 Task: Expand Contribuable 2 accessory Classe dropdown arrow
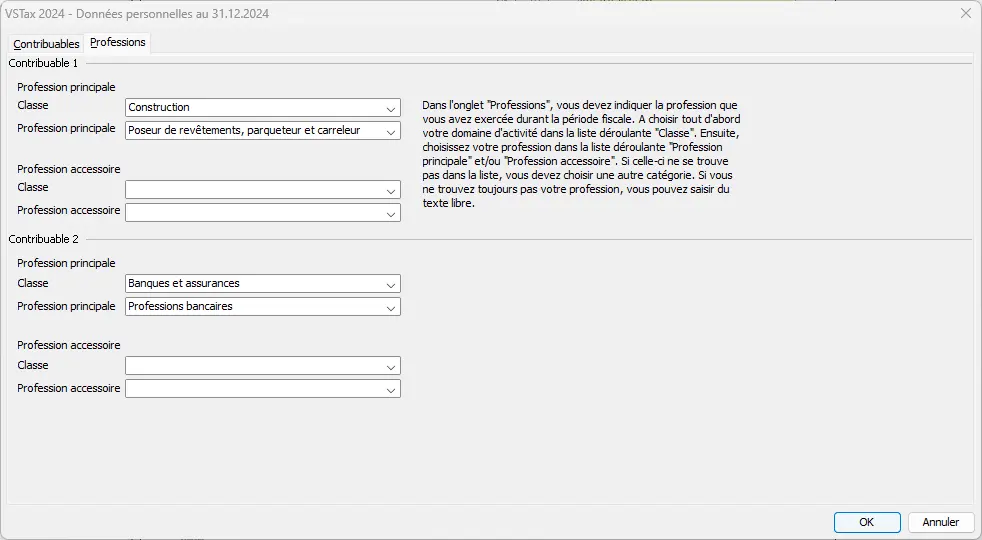click(x=390, y=366)
